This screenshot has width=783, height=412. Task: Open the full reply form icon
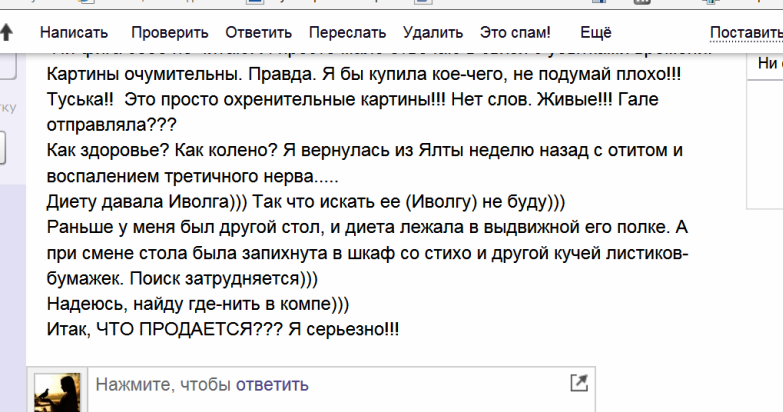pos(578,382)
